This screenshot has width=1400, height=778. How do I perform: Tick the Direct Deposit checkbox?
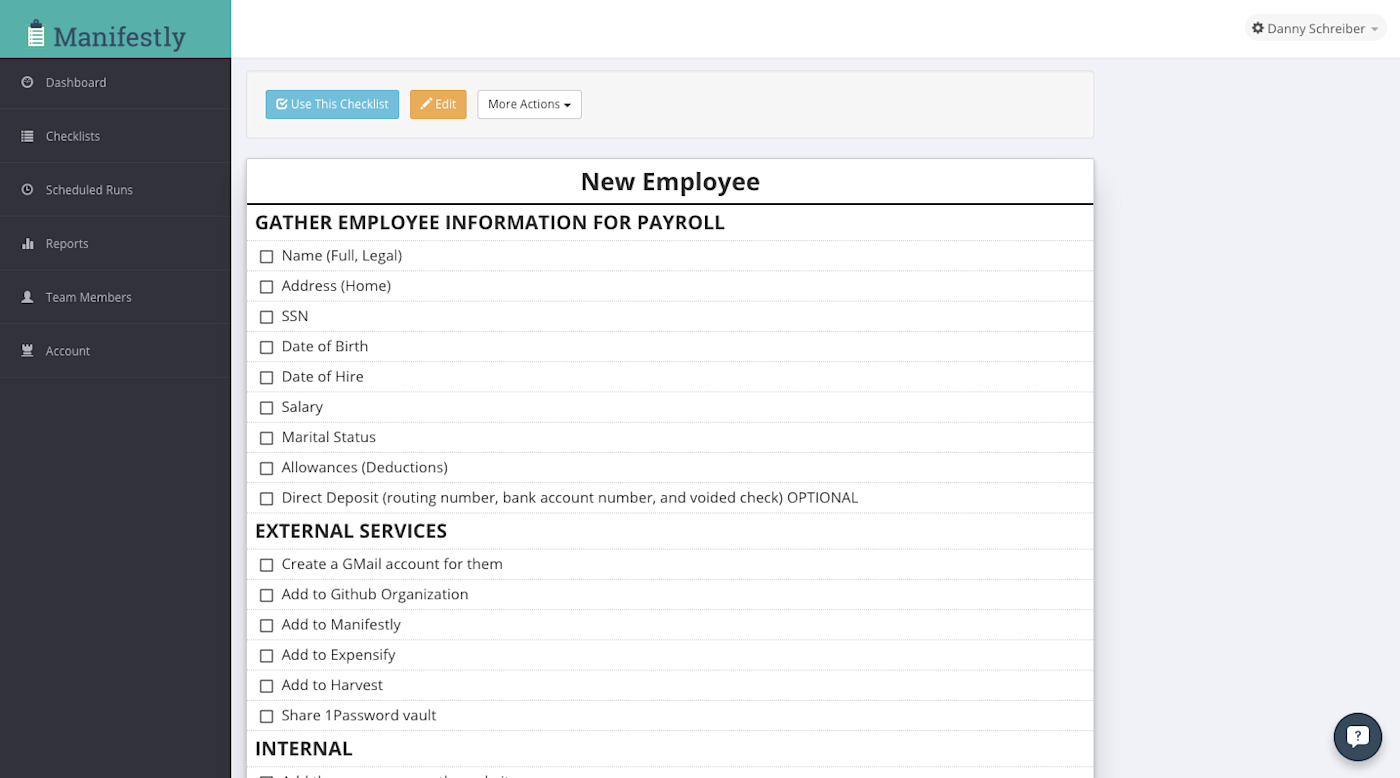point(266,499)
